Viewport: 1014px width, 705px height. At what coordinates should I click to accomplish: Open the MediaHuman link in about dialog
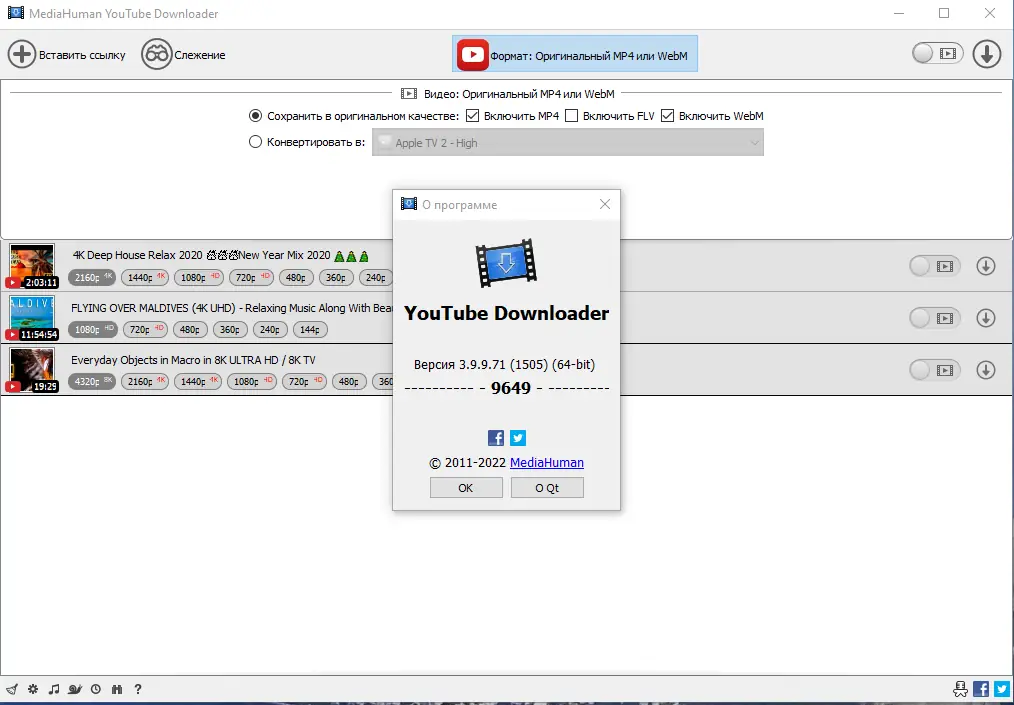point(546,462)
